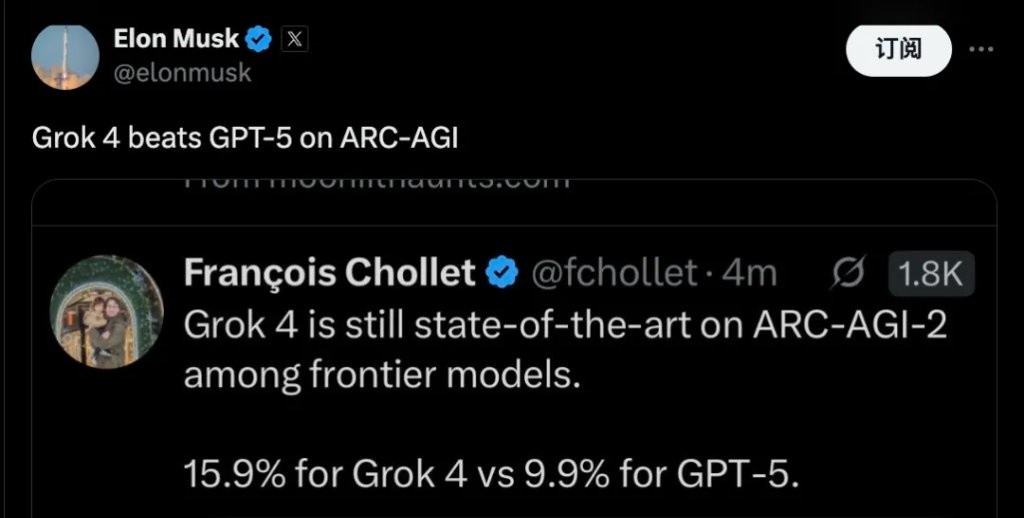Click the 1.8K count badge
The width and height of the screenshot is (1024, 518).
930,273
